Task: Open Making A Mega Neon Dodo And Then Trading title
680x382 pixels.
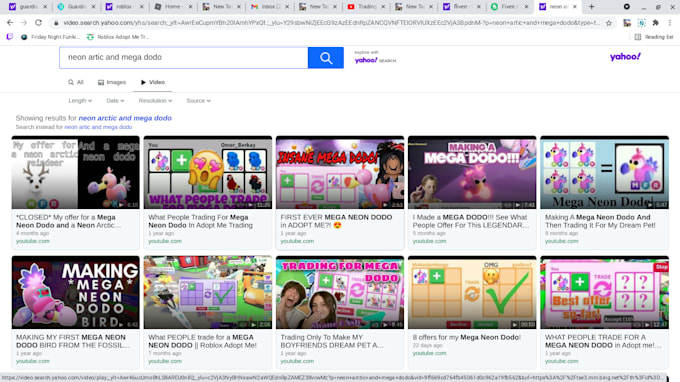Action: [x=600, y=221]
